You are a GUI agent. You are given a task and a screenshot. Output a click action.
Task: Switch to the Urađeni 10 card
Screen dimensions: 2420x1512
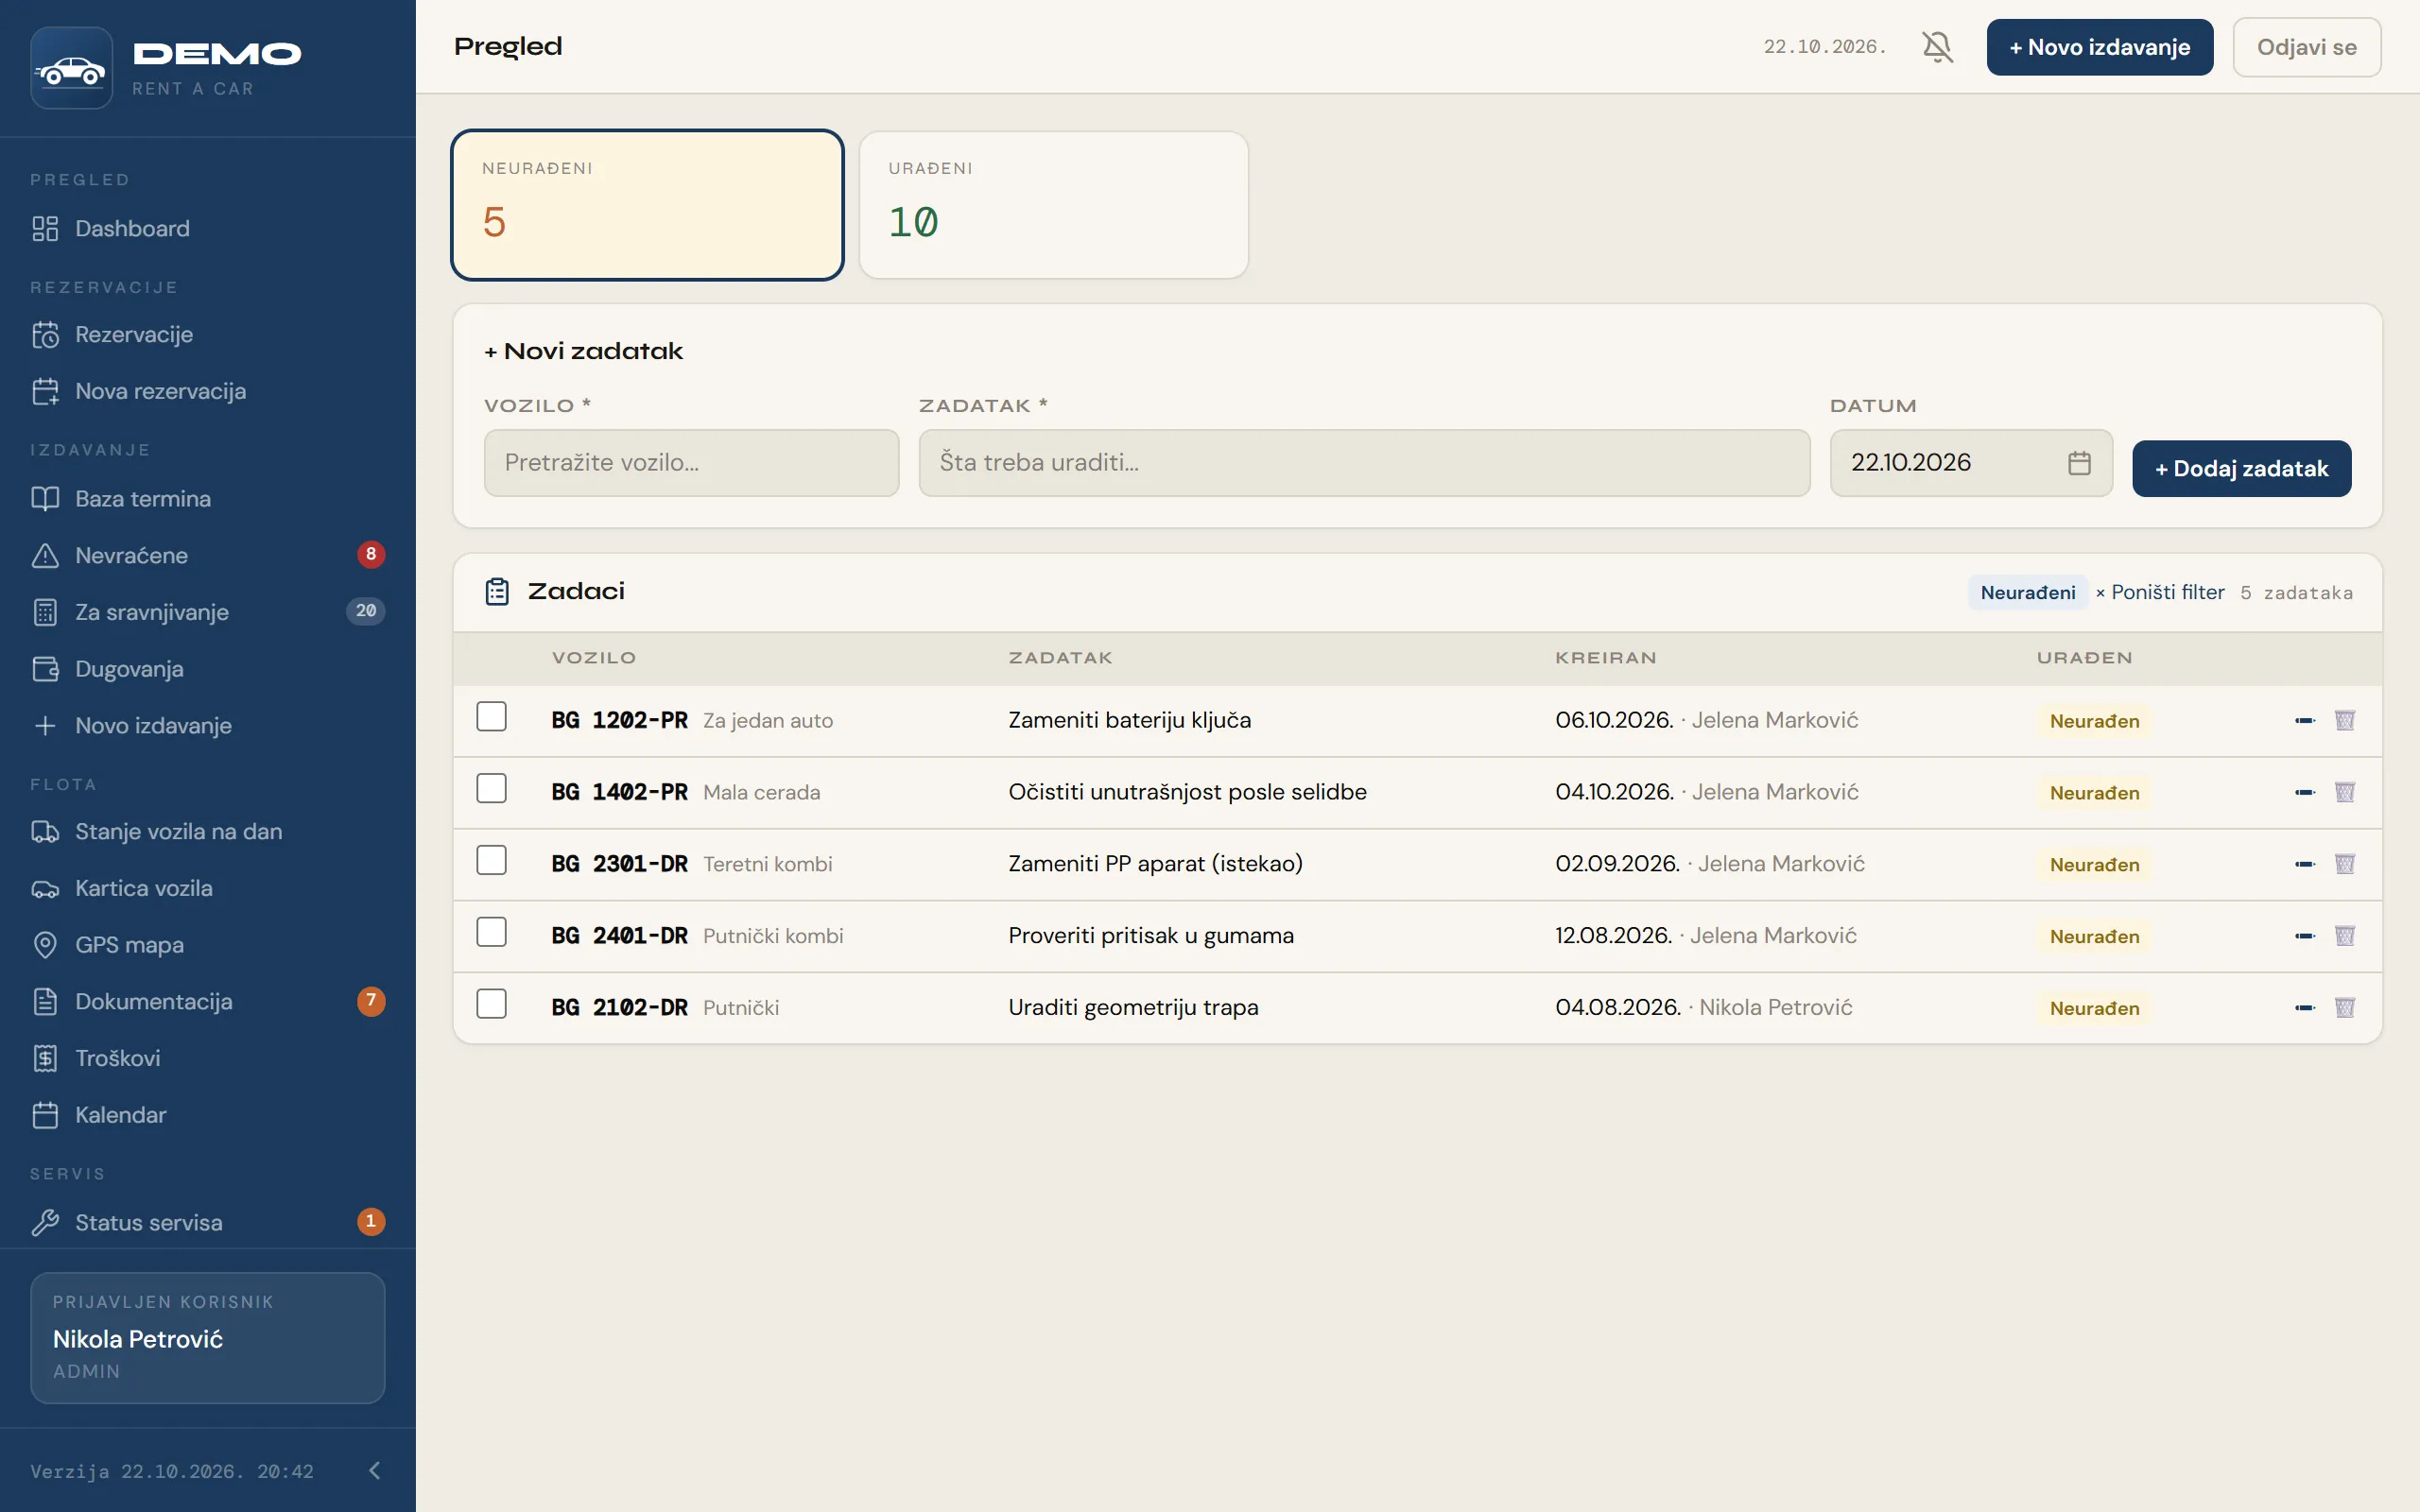coord(1053,205)
